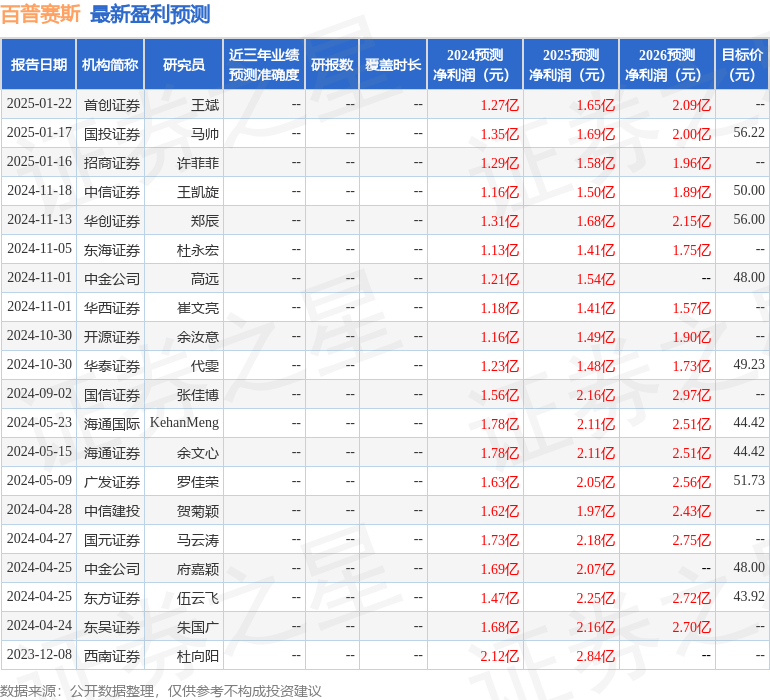This screenshot has height=700, width=770.
Task: Select the 报告日期 column header
Action: click(39, 64)
